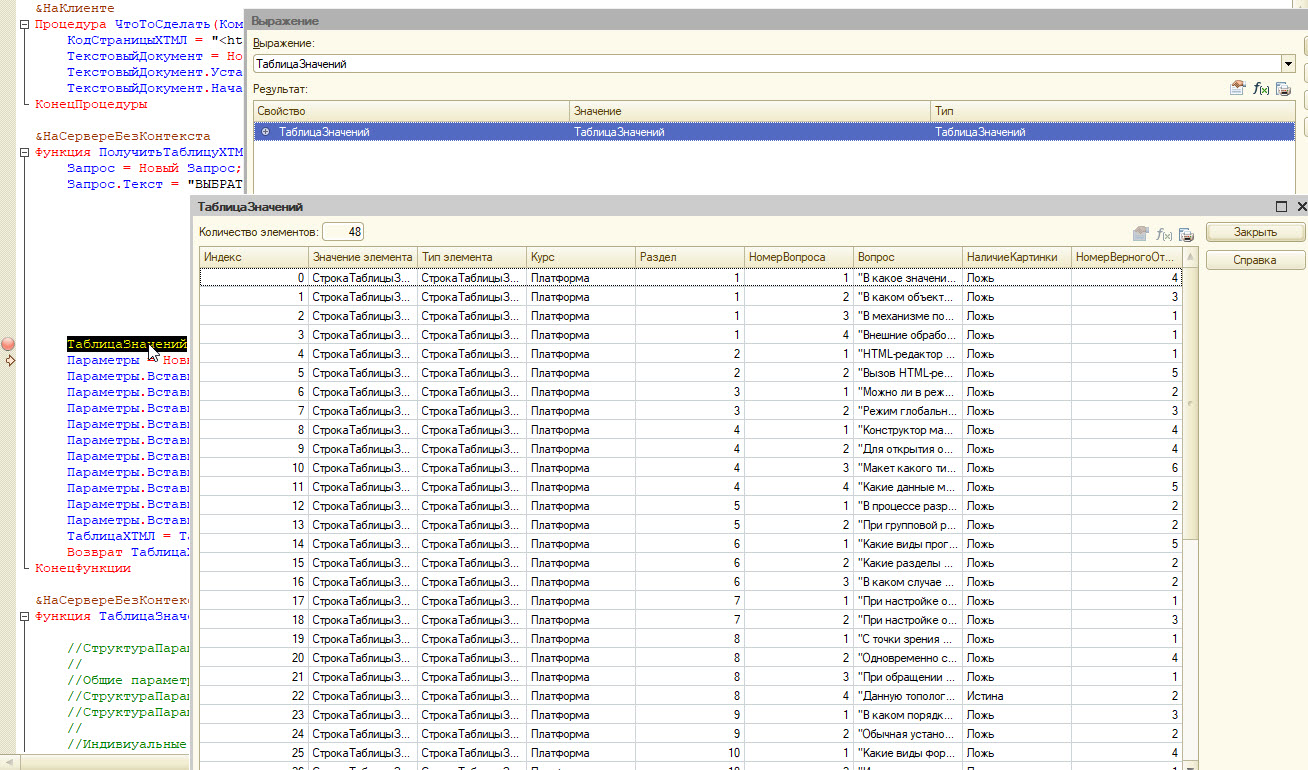Click the НомерВопроса column header

pyautogui.click(x=799, y=257)
